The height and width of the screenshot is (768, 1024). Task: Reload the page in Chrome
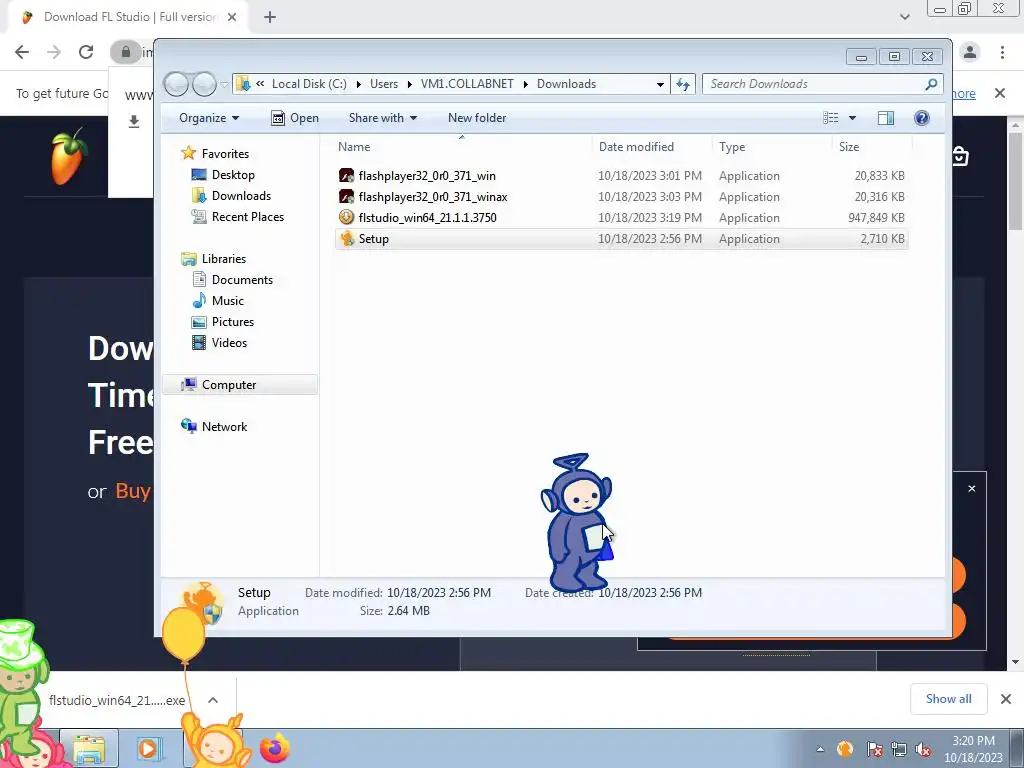(x=86, y=52)
